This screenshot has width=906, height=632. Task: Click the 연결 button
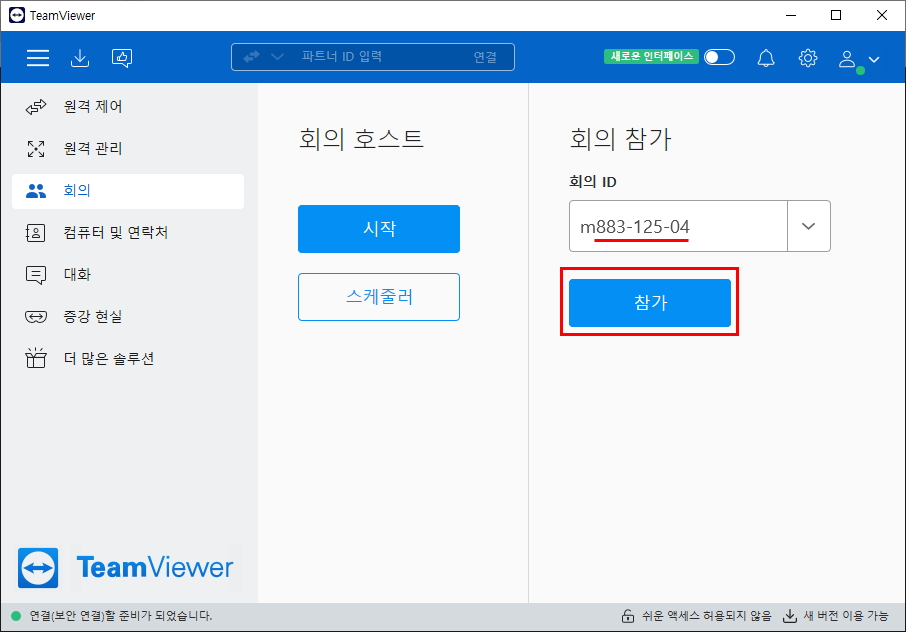coord(485,57)
